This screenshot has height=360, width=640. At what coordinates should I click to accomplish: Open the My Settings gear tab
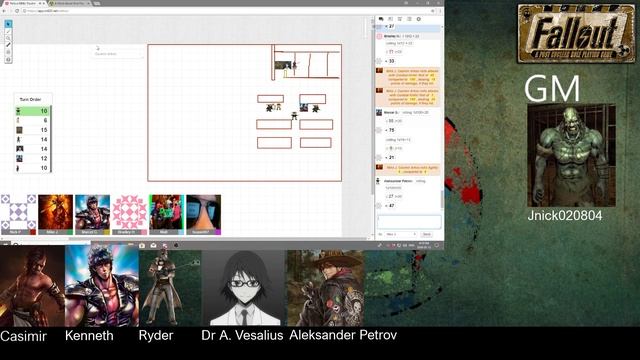coord(419,19)
